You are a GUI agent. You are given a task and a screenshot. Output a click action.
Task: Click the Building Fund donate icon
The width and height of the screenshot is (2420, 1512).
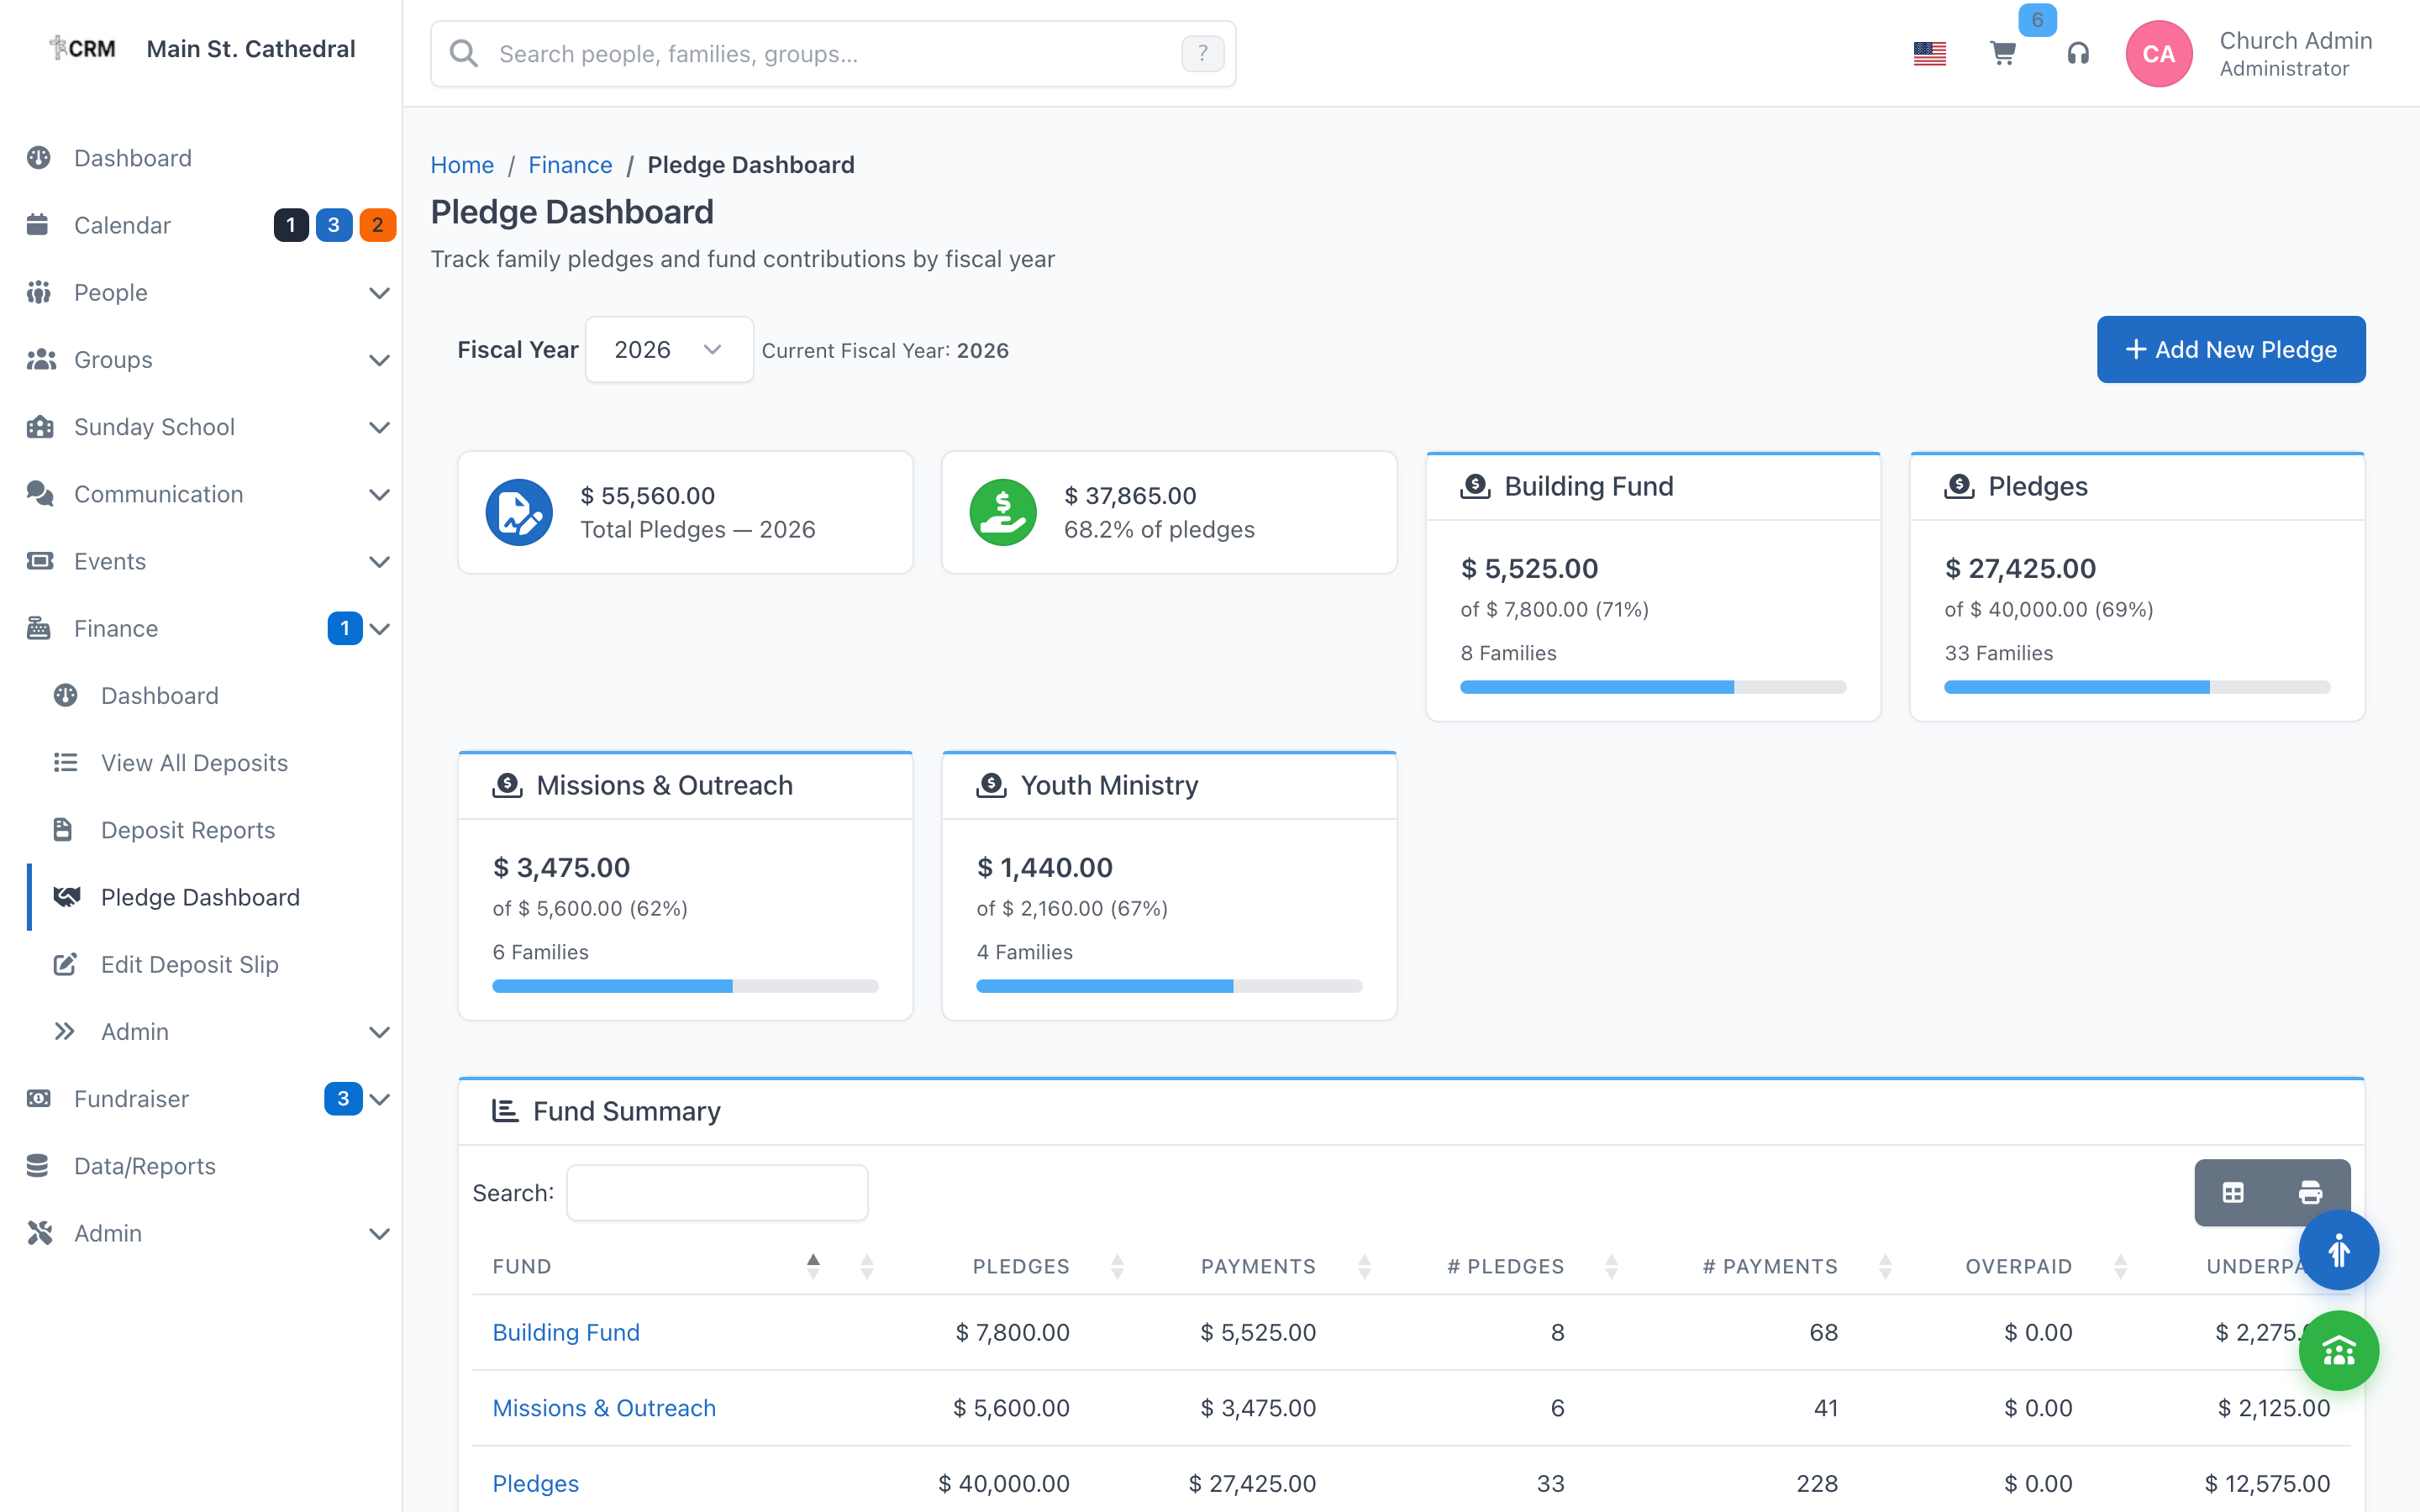[1475, 487]
